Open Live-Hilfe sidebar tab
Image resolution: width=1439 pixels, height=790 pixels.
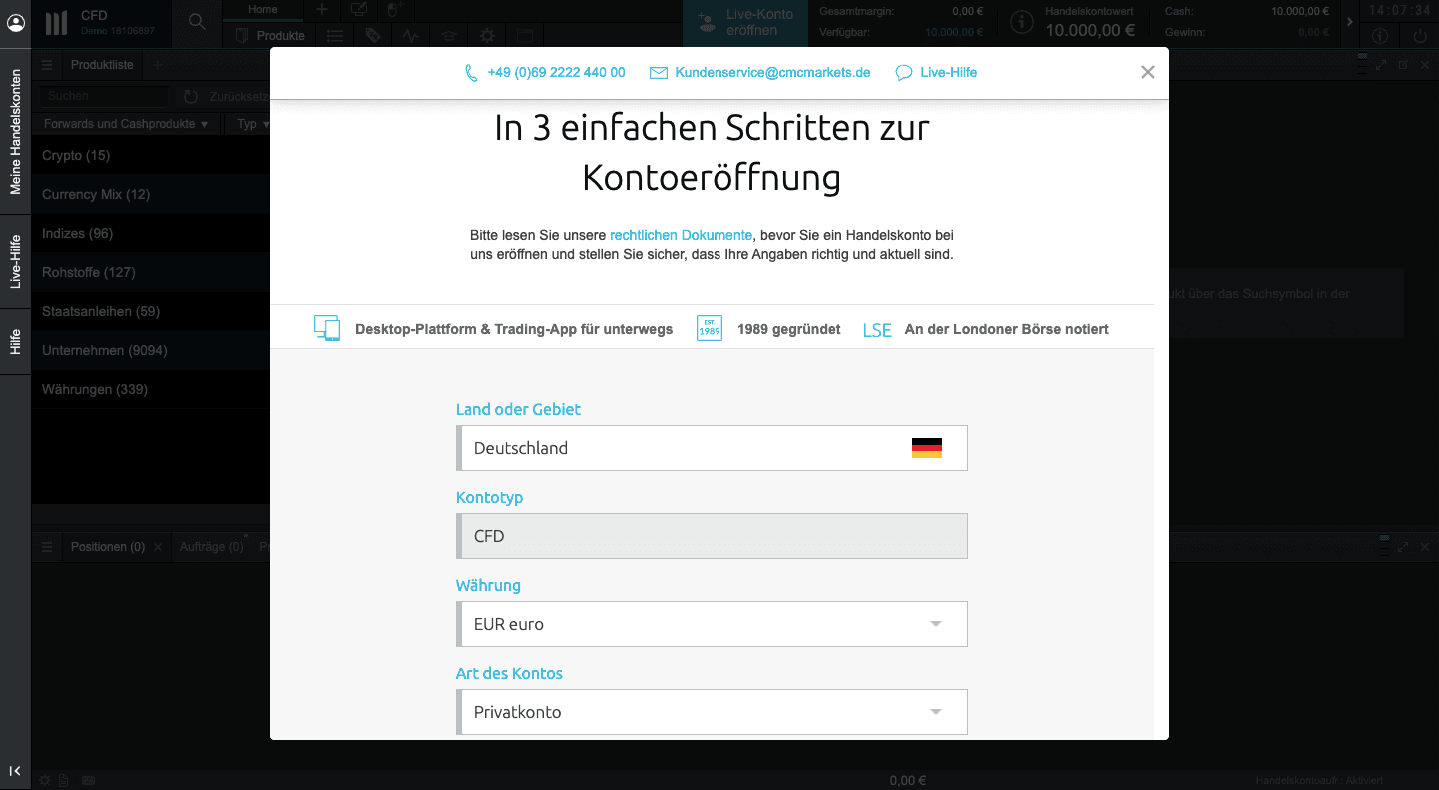[x=15, y=262]
